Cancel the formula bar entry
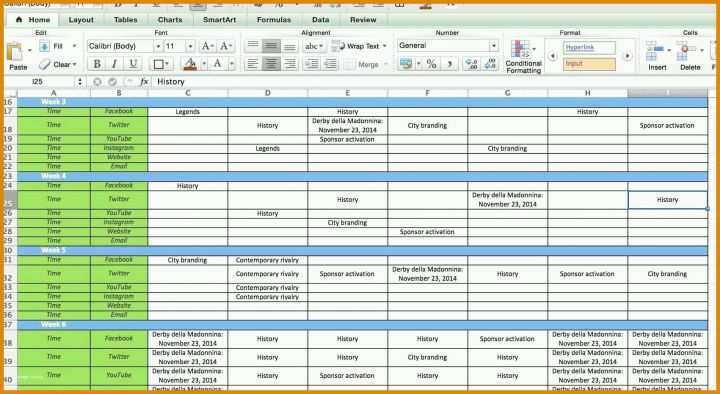720x394 pixels. 97,82
